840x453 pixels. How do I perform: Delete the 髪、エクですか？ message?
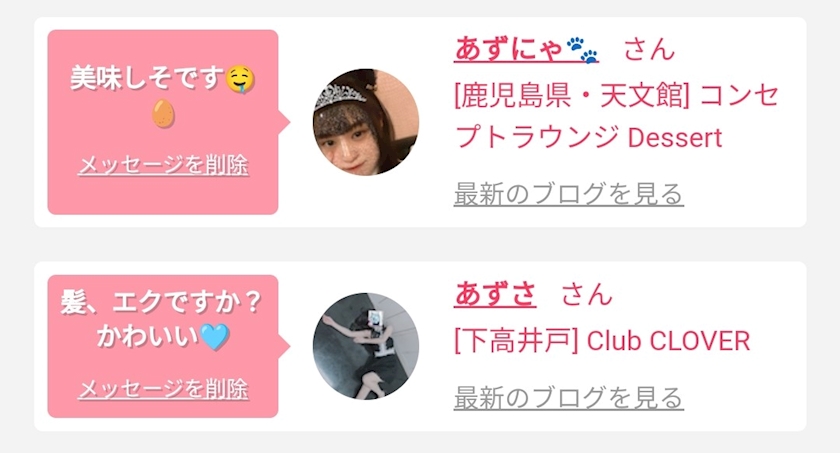[163, 389]
